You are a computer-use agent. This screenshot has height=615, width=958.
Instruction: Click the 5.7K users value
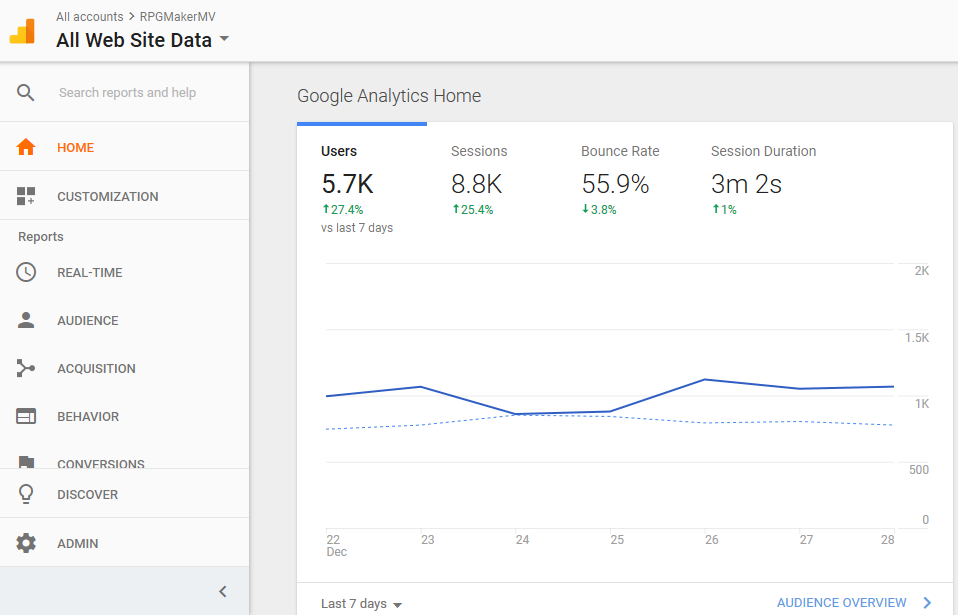[x=348, y=184]
